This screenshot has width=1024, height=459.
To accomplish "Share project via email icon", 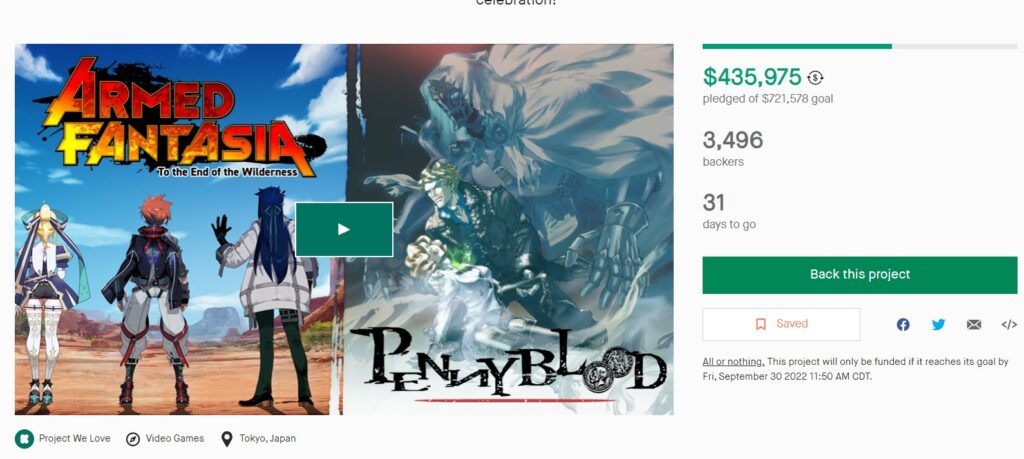I will (x=974, y=324).
